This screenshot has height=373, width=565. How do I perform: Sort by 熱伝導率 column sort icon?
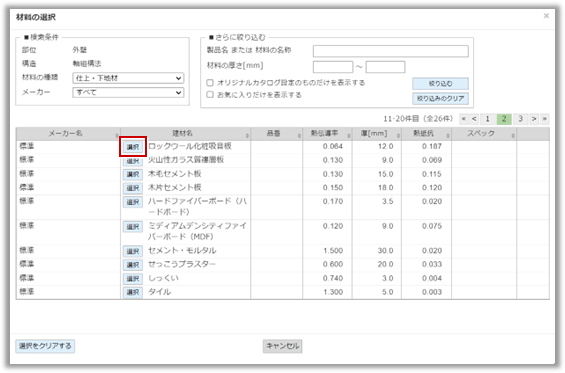point(349,136)
